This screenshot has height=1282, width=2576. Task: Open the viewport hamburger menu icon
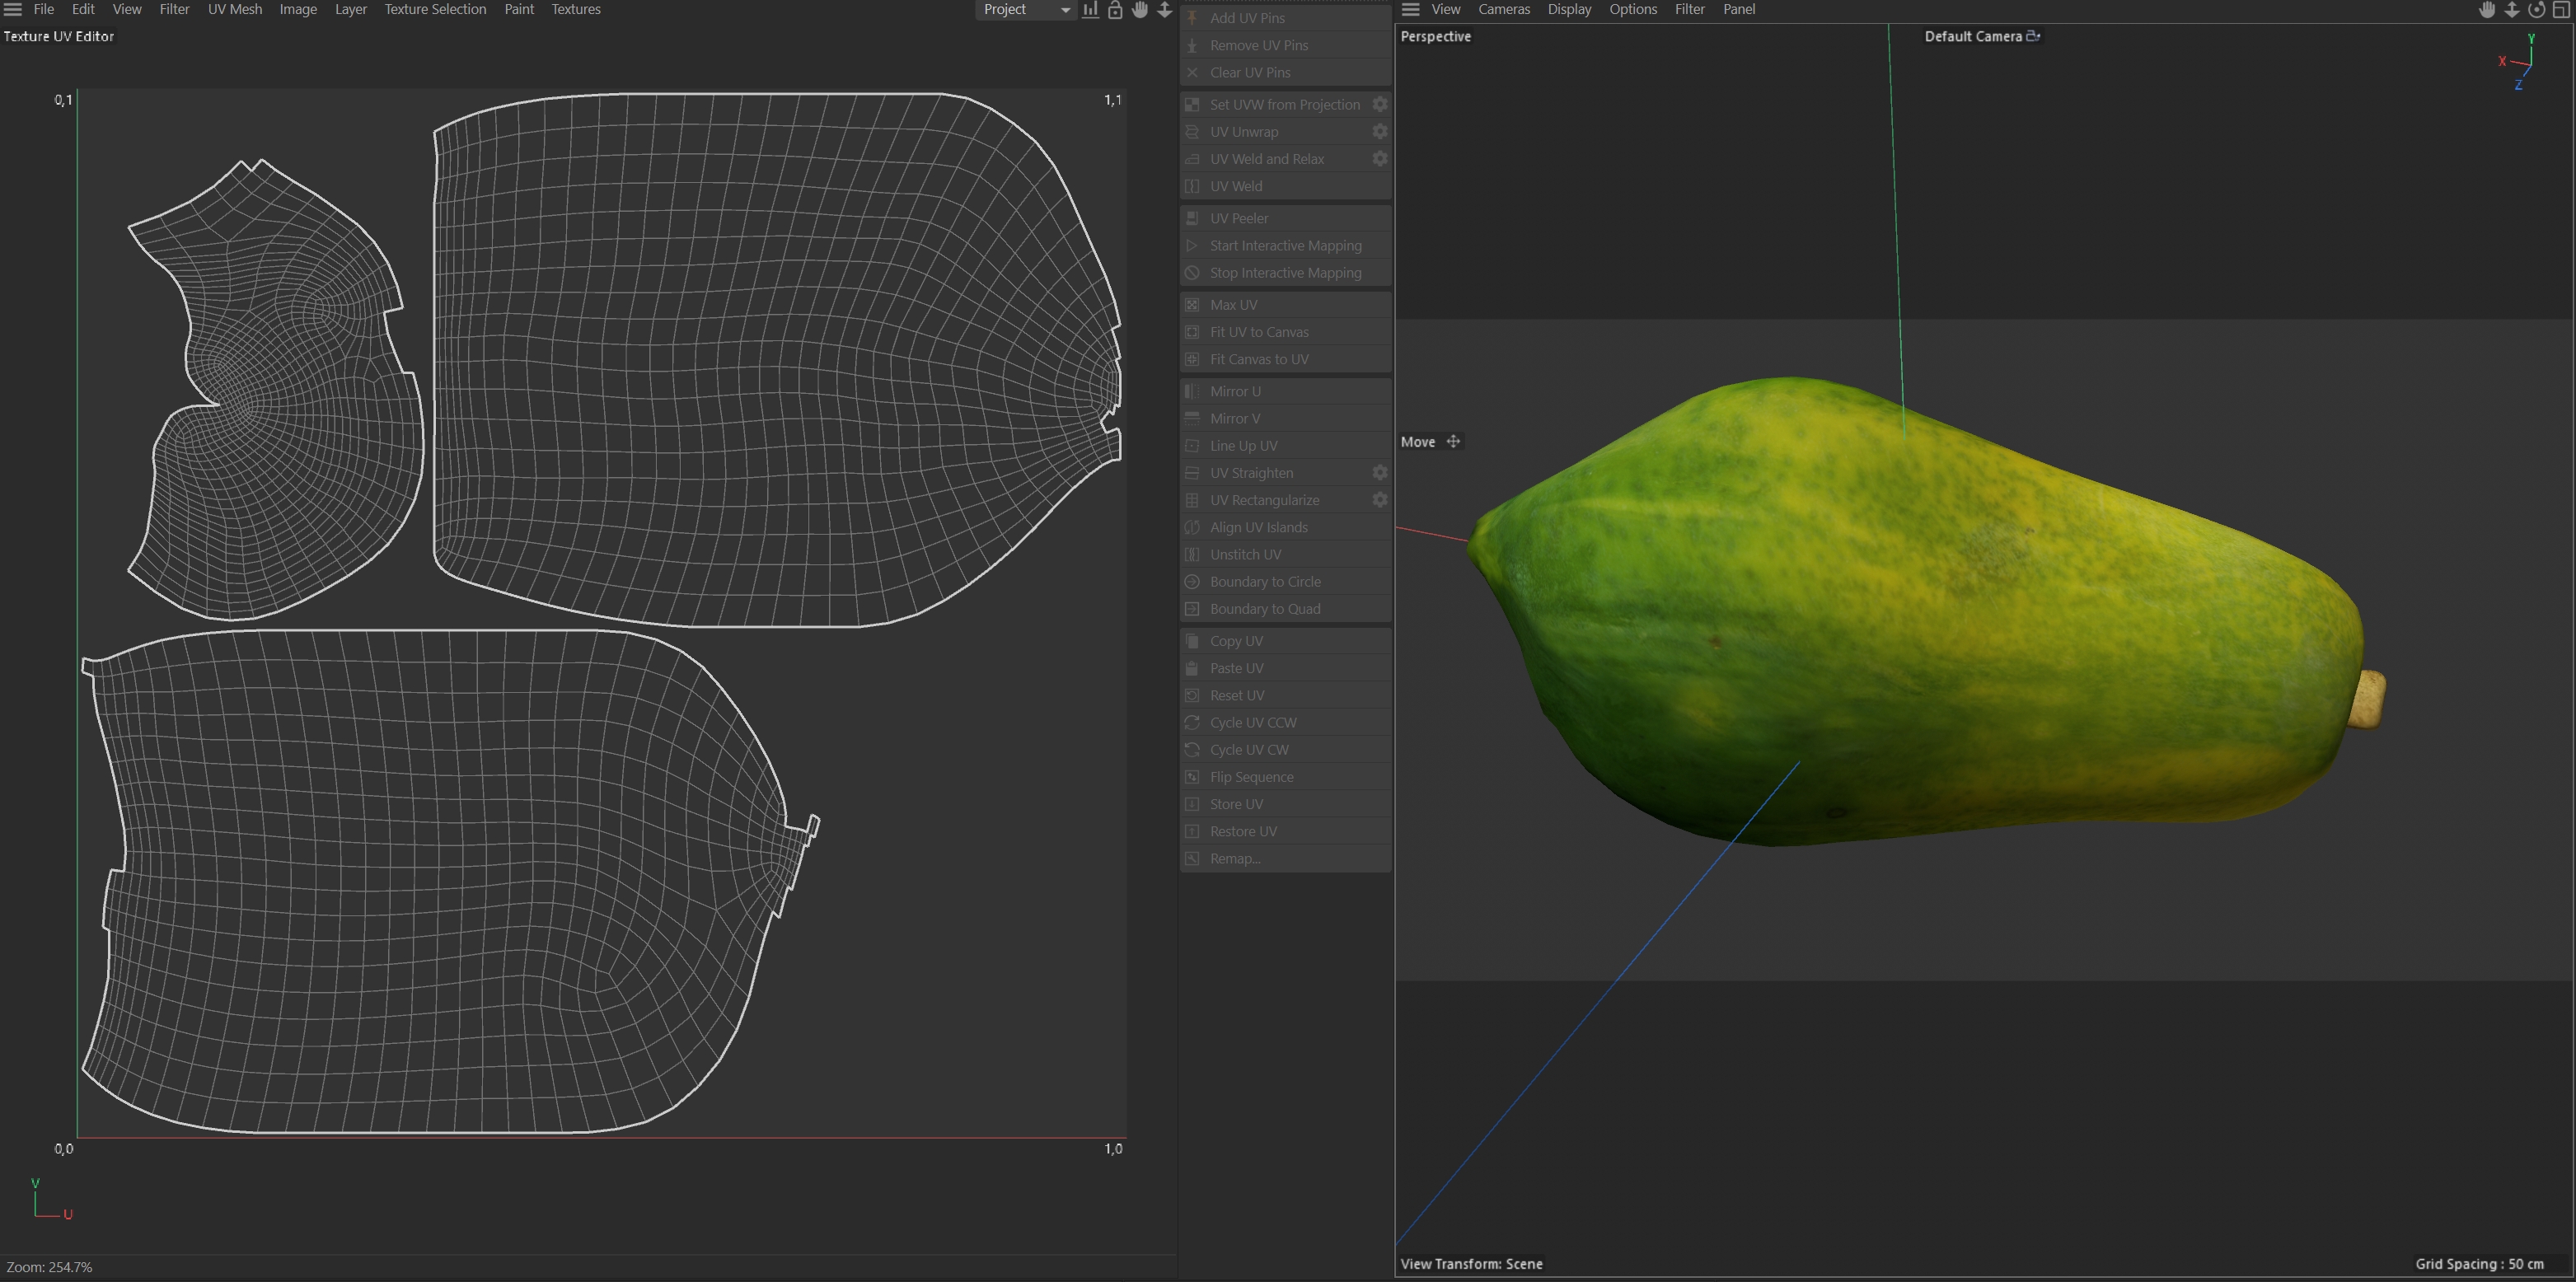click(1410, 10)
